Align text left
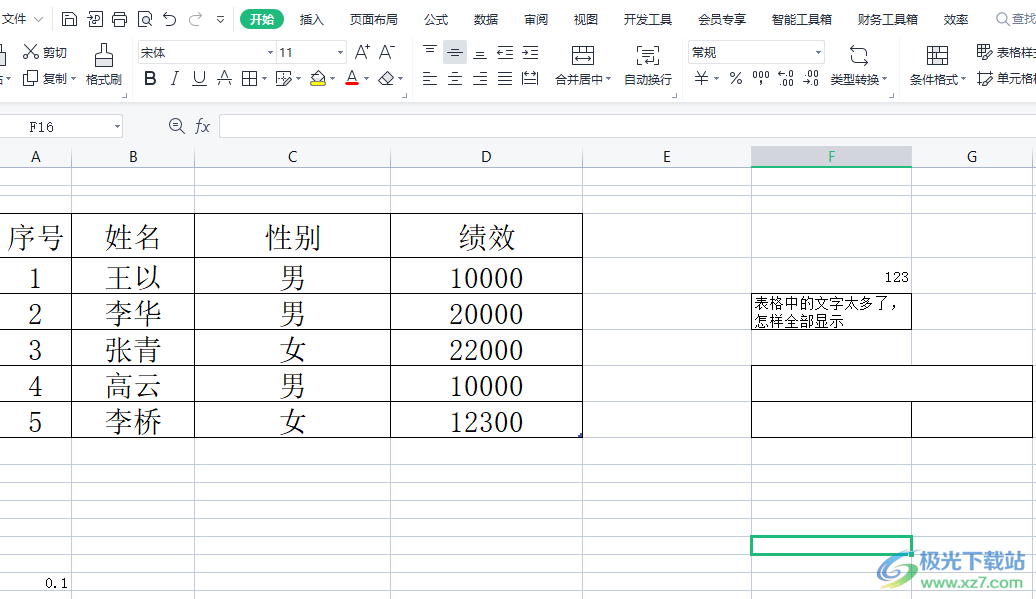Viewport: 1036px width, 599px height. (429, 79)
